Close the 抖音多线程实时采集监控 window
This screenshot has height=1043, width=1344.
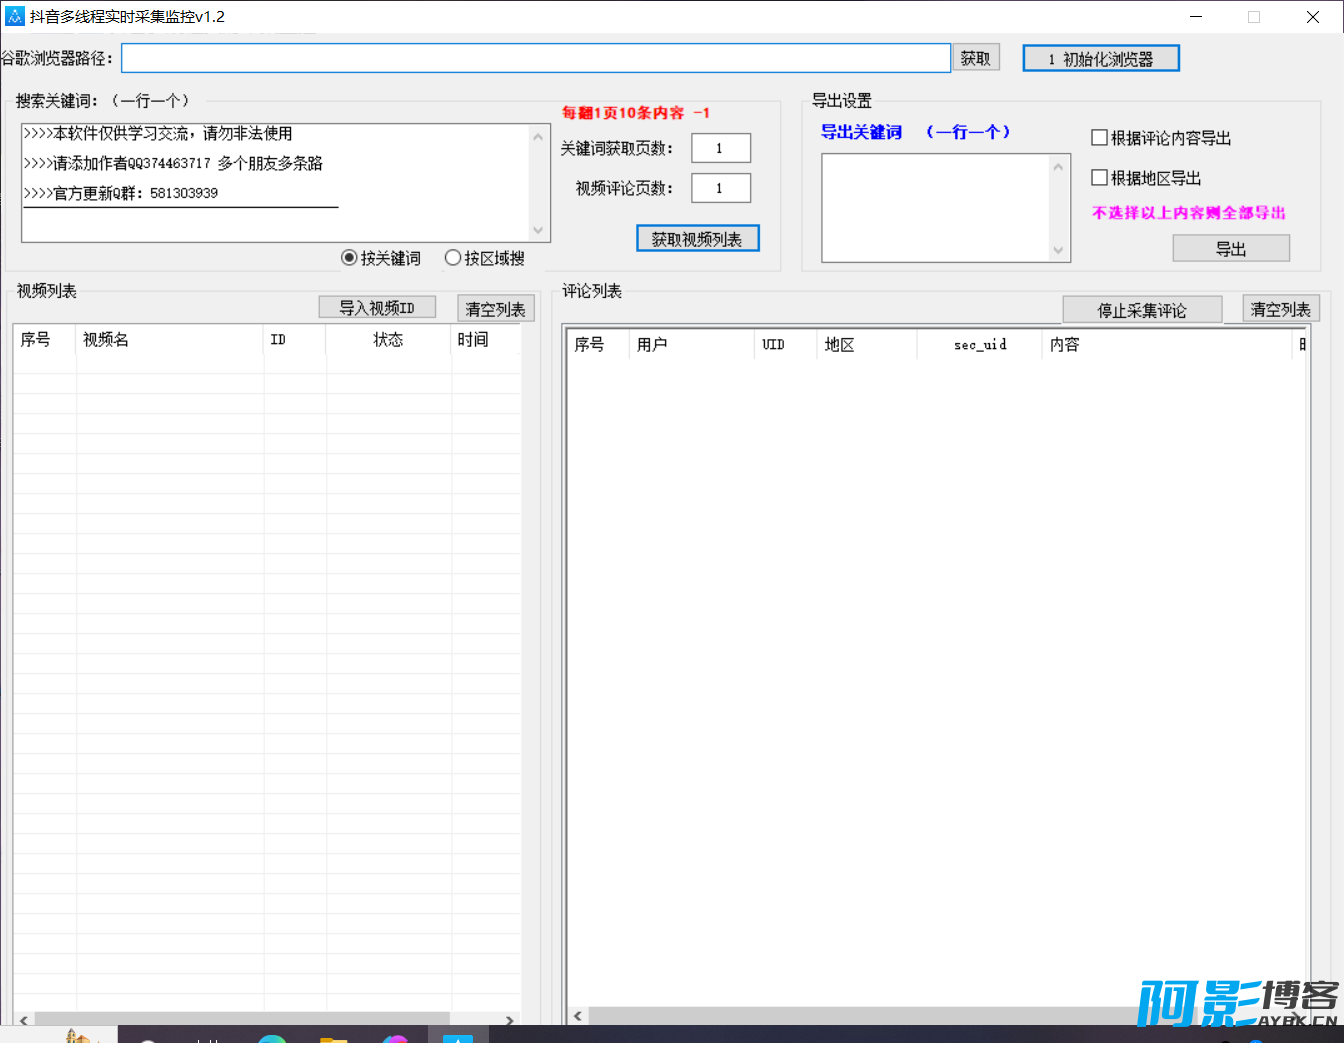pos(1313,16)
